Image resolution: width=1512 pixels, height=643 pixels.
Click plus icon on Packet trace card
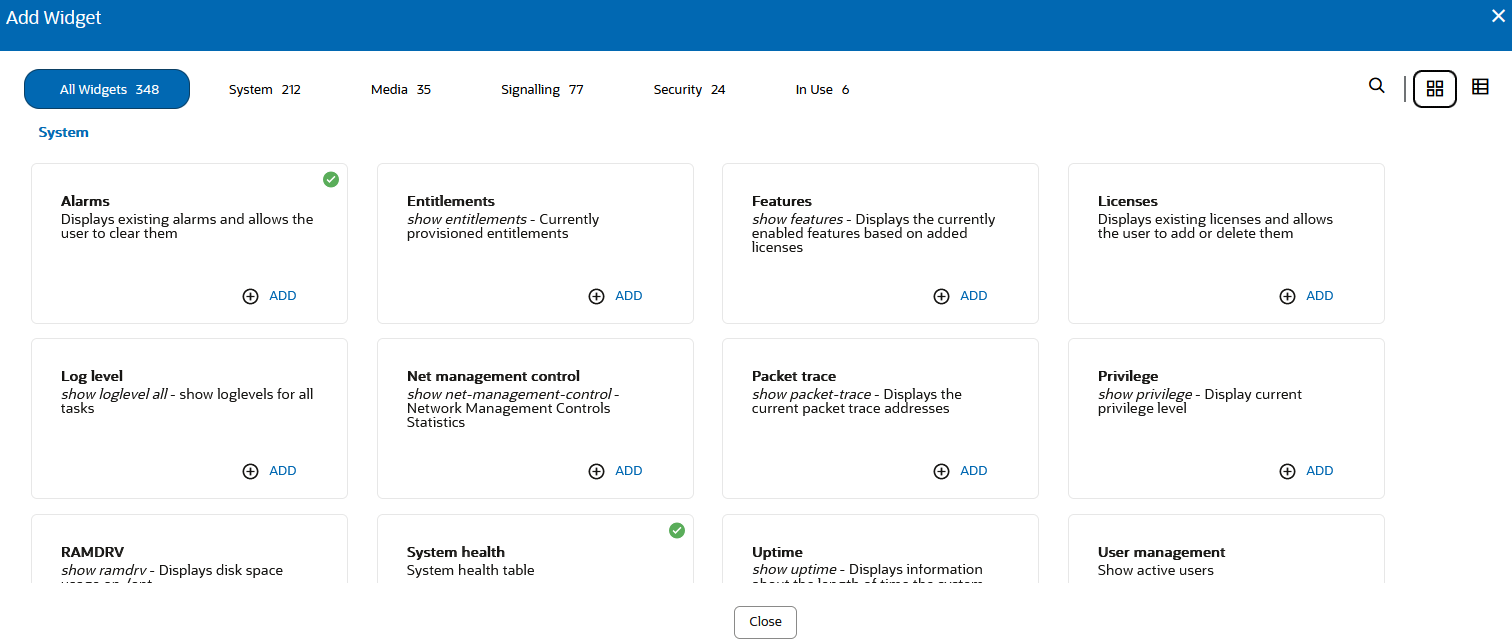pos(941,471)
